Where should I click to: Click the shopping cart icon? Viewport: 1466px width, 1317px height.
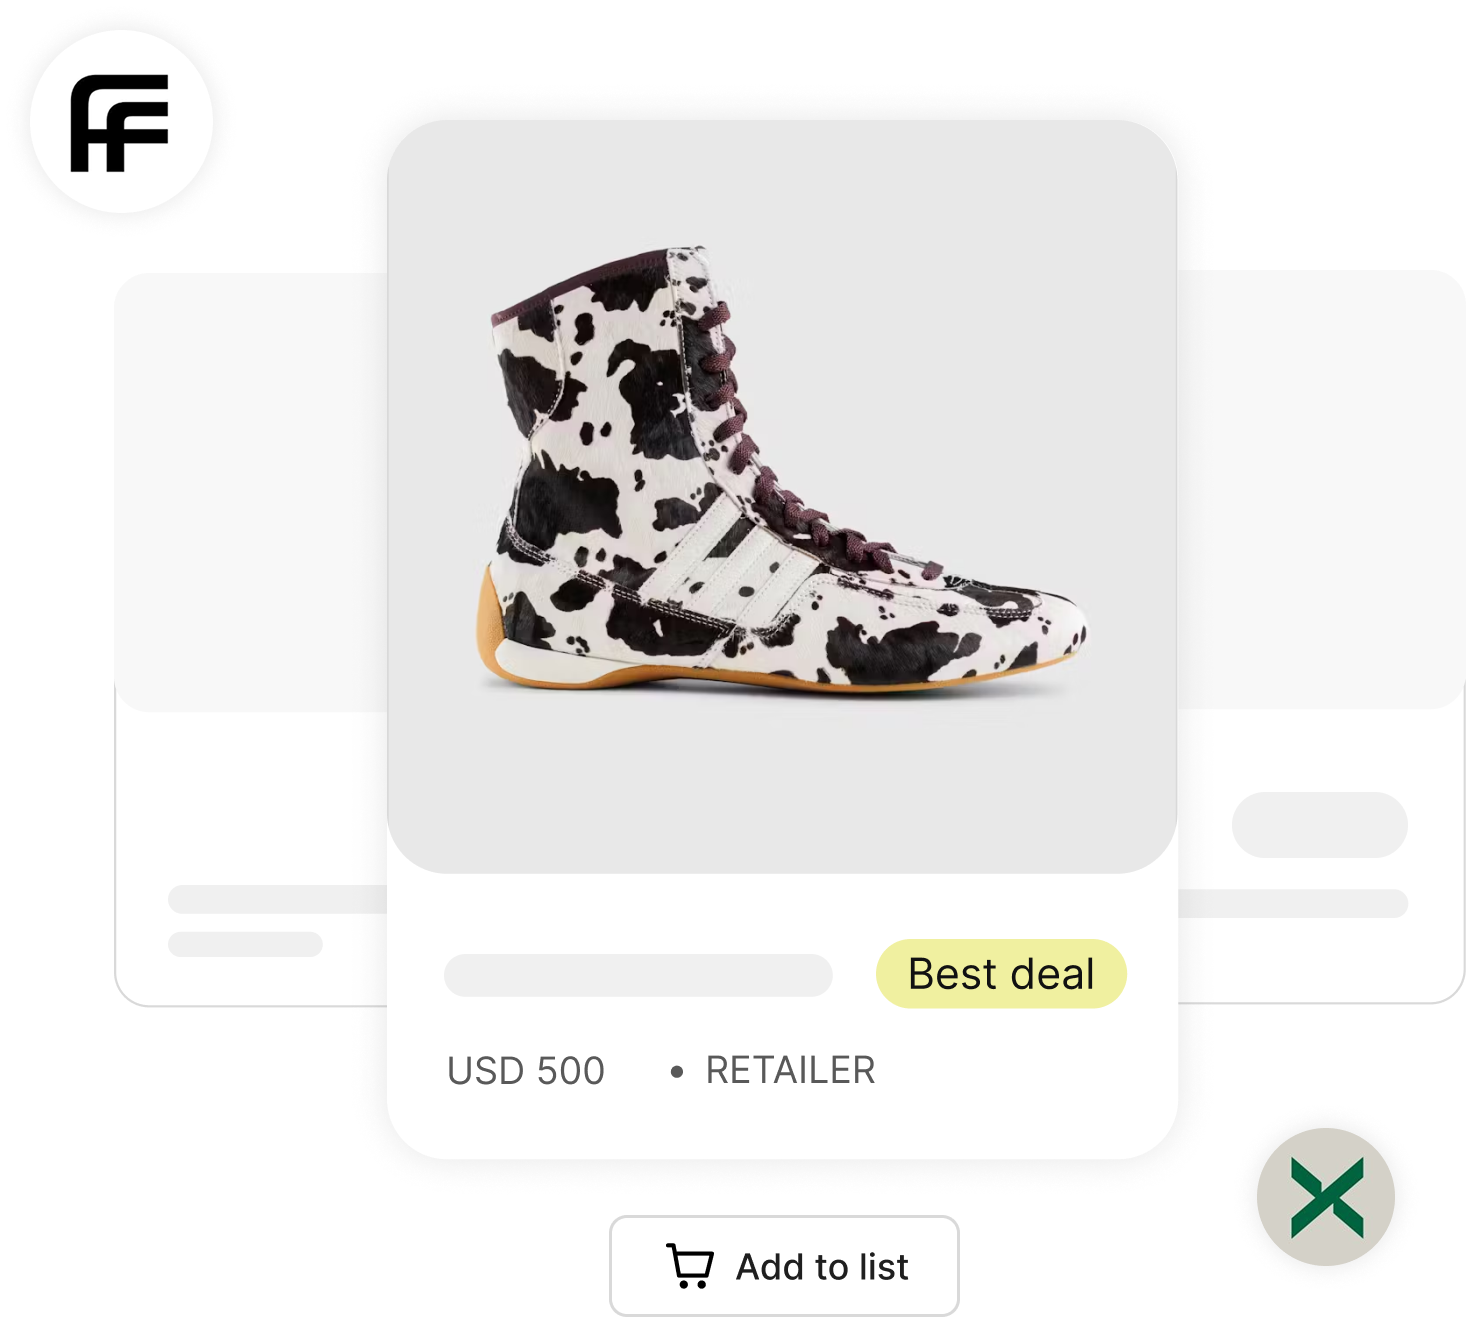[x=690, y=1265]
